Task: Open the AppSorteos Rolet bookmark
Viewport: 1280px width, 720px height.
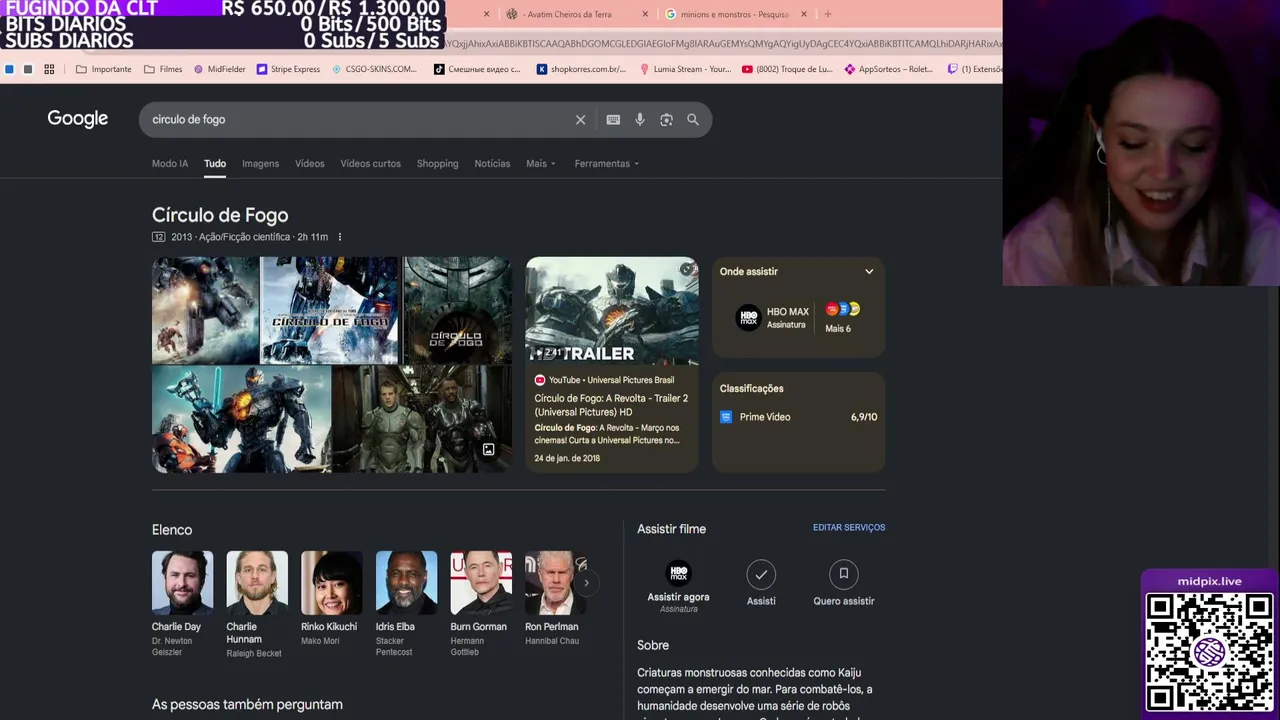Action: point(889,69)
